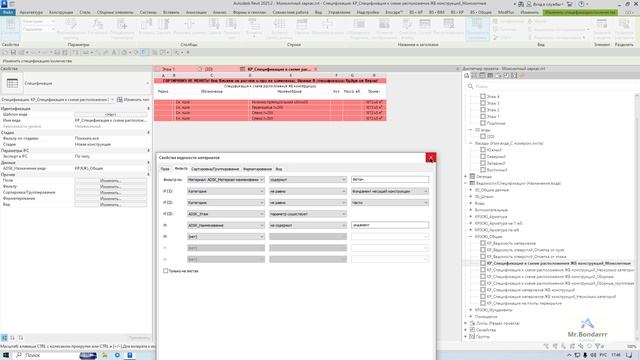Click Изменить button for Фильтр in Properties
640x360 pixels.
click(110, 187)
